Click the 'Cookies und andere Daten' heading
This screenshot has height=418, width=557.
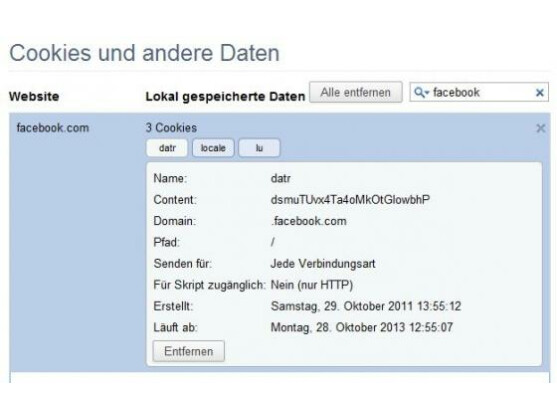pos(145,53)
